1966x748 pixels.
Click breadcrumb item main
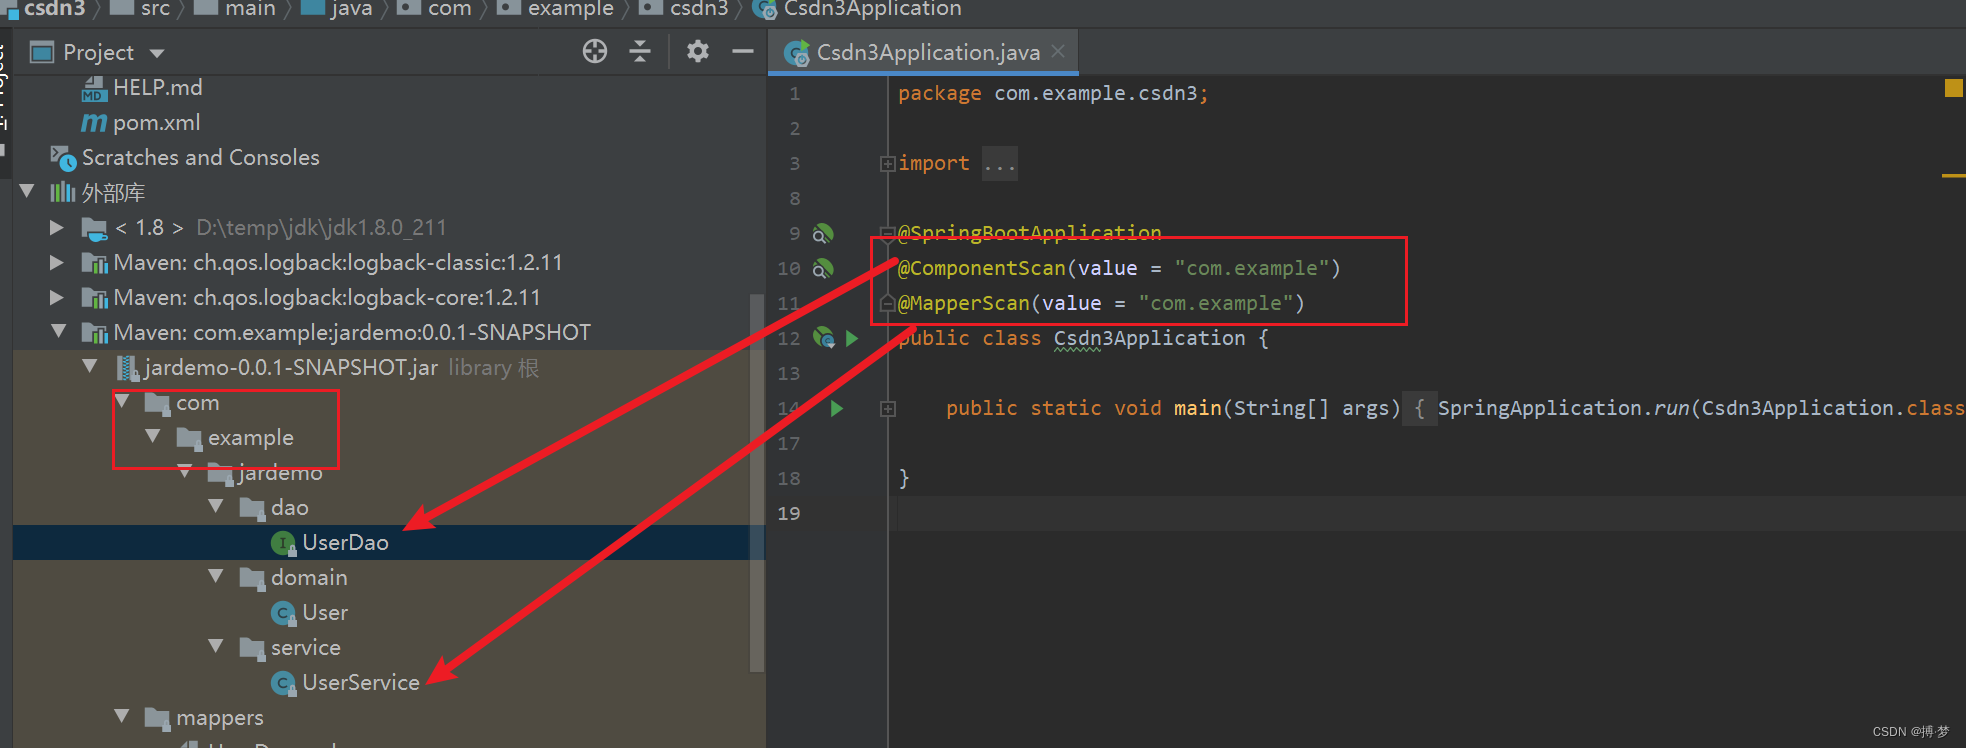(250, 9)
